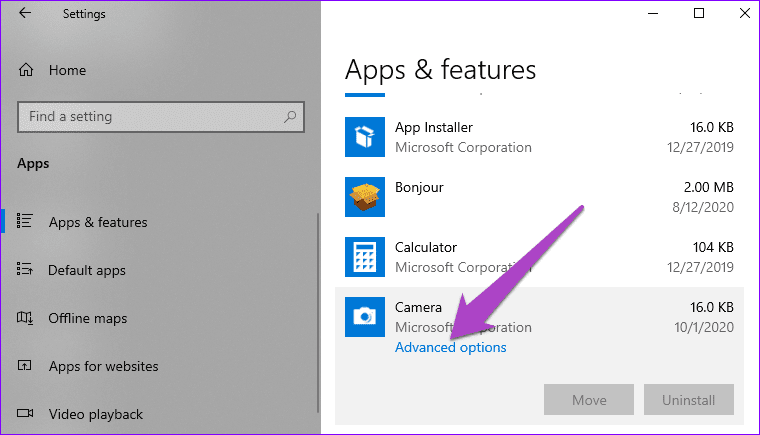
Task: Click the 10/1/2020 install date
Action: (x=704, y=327)
